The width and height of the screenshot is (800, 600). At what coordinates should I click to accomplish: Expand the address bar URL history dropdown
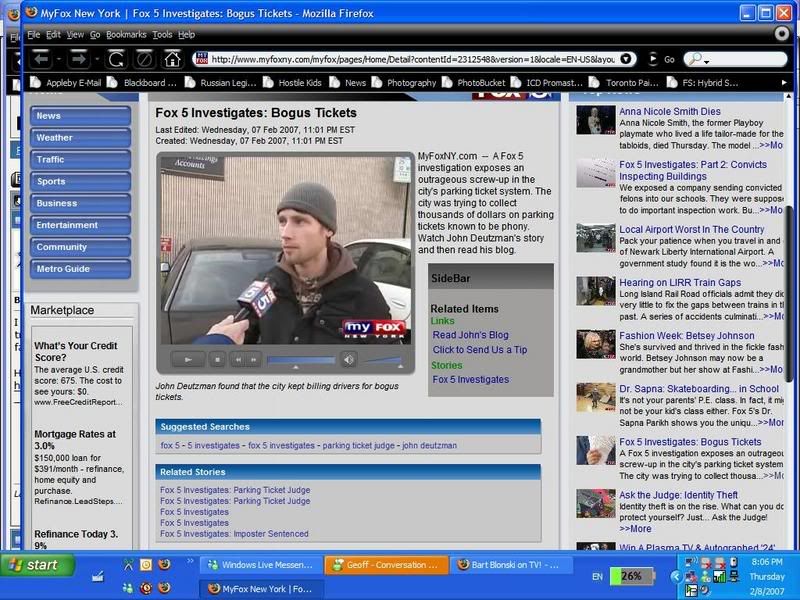tap(626, 59)
